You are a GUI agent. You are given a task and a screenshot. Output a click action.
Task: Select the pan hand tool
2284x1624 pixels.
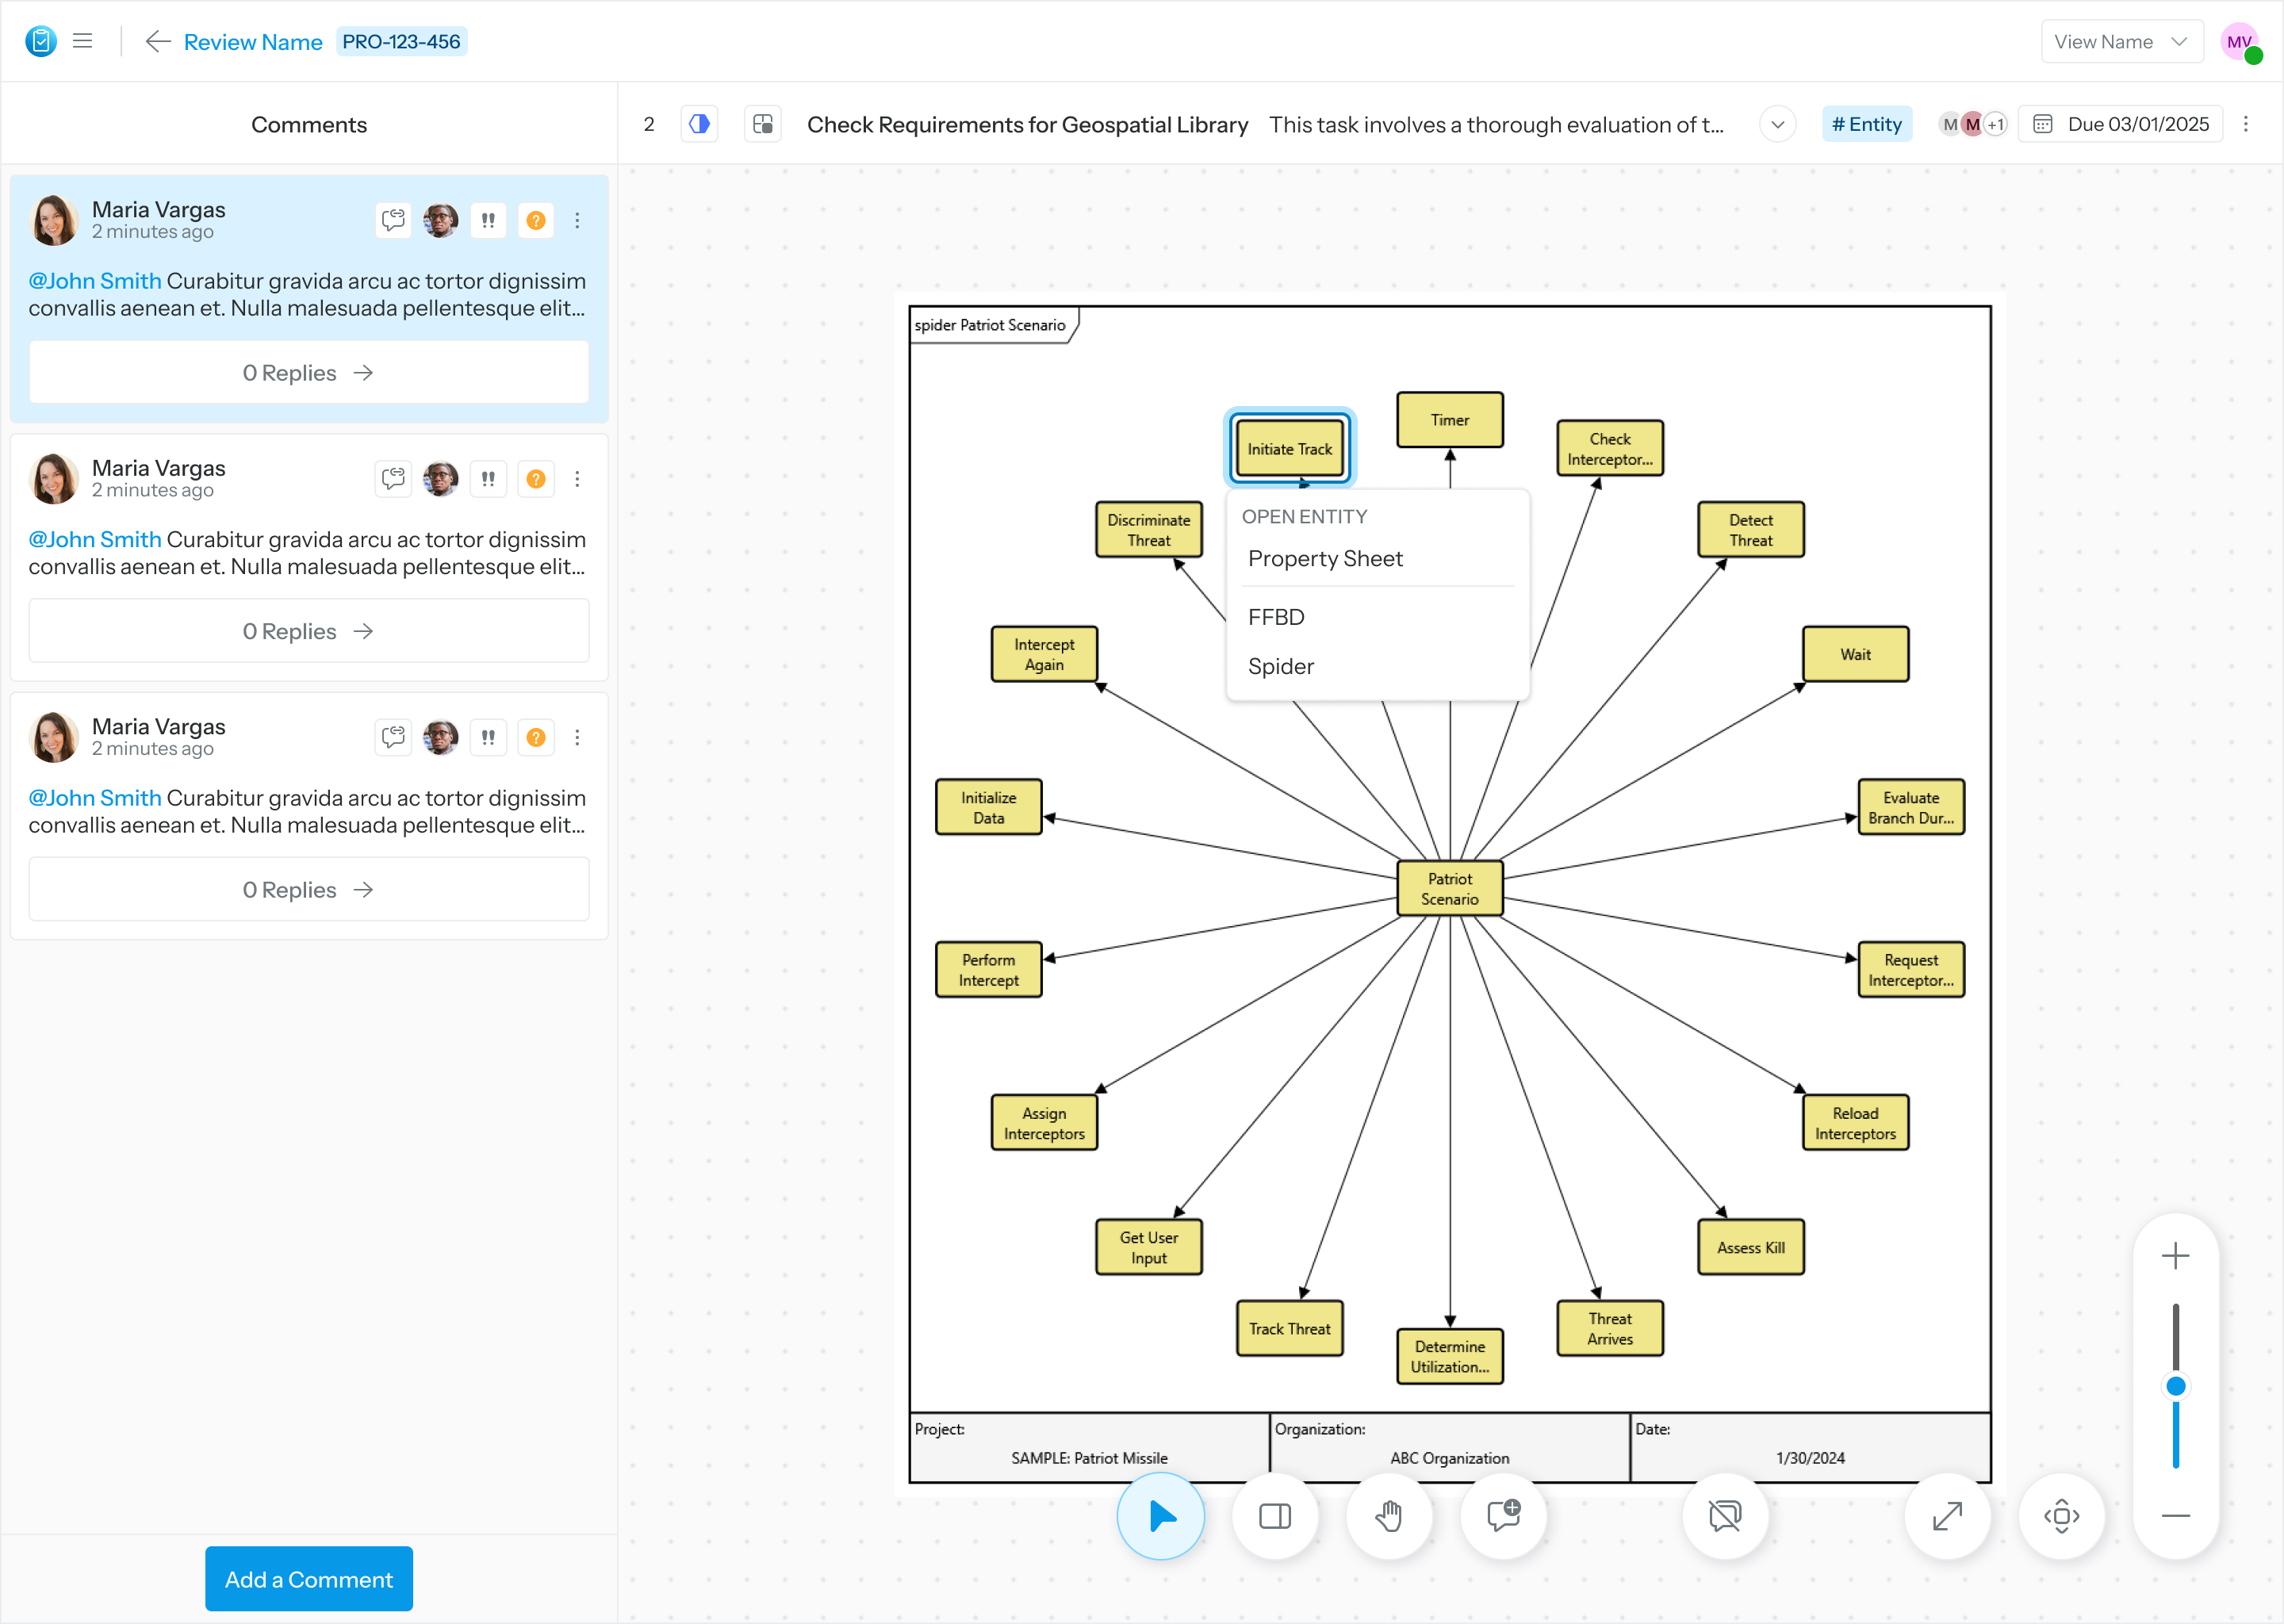(1389, 1516)
